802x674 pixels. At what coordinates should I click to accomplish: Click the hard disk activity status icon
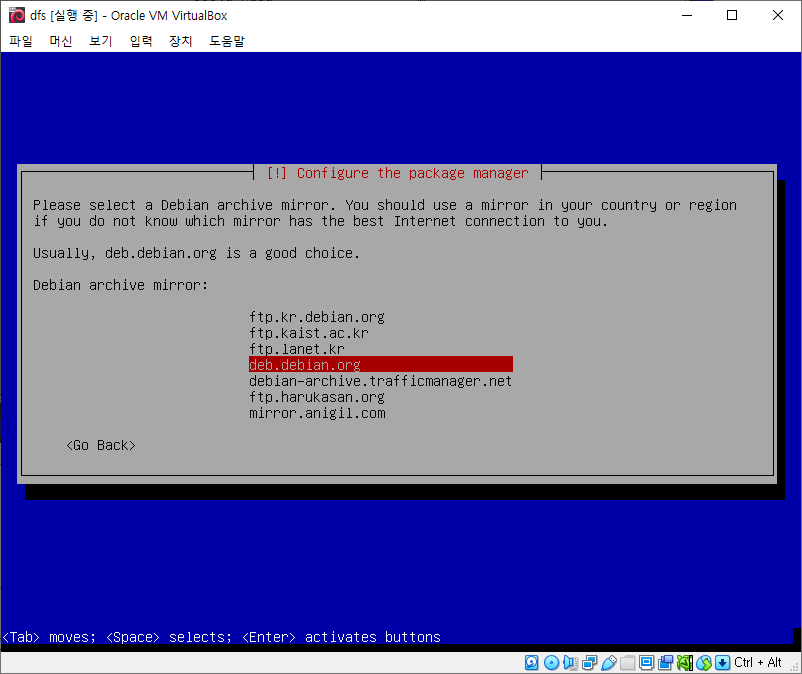[x=531, y=663]
